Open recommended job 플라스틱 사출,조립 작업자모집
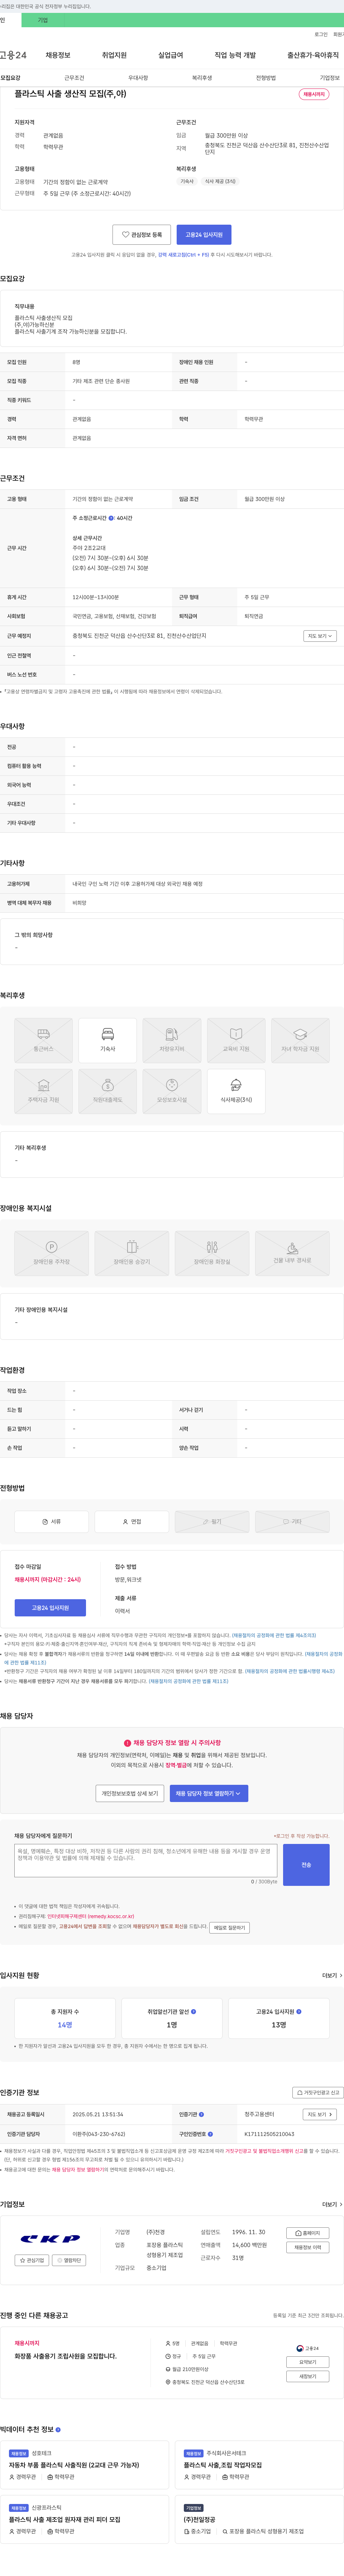Viewport: 344px width, 2576px height. click(x=223, y=2465)
